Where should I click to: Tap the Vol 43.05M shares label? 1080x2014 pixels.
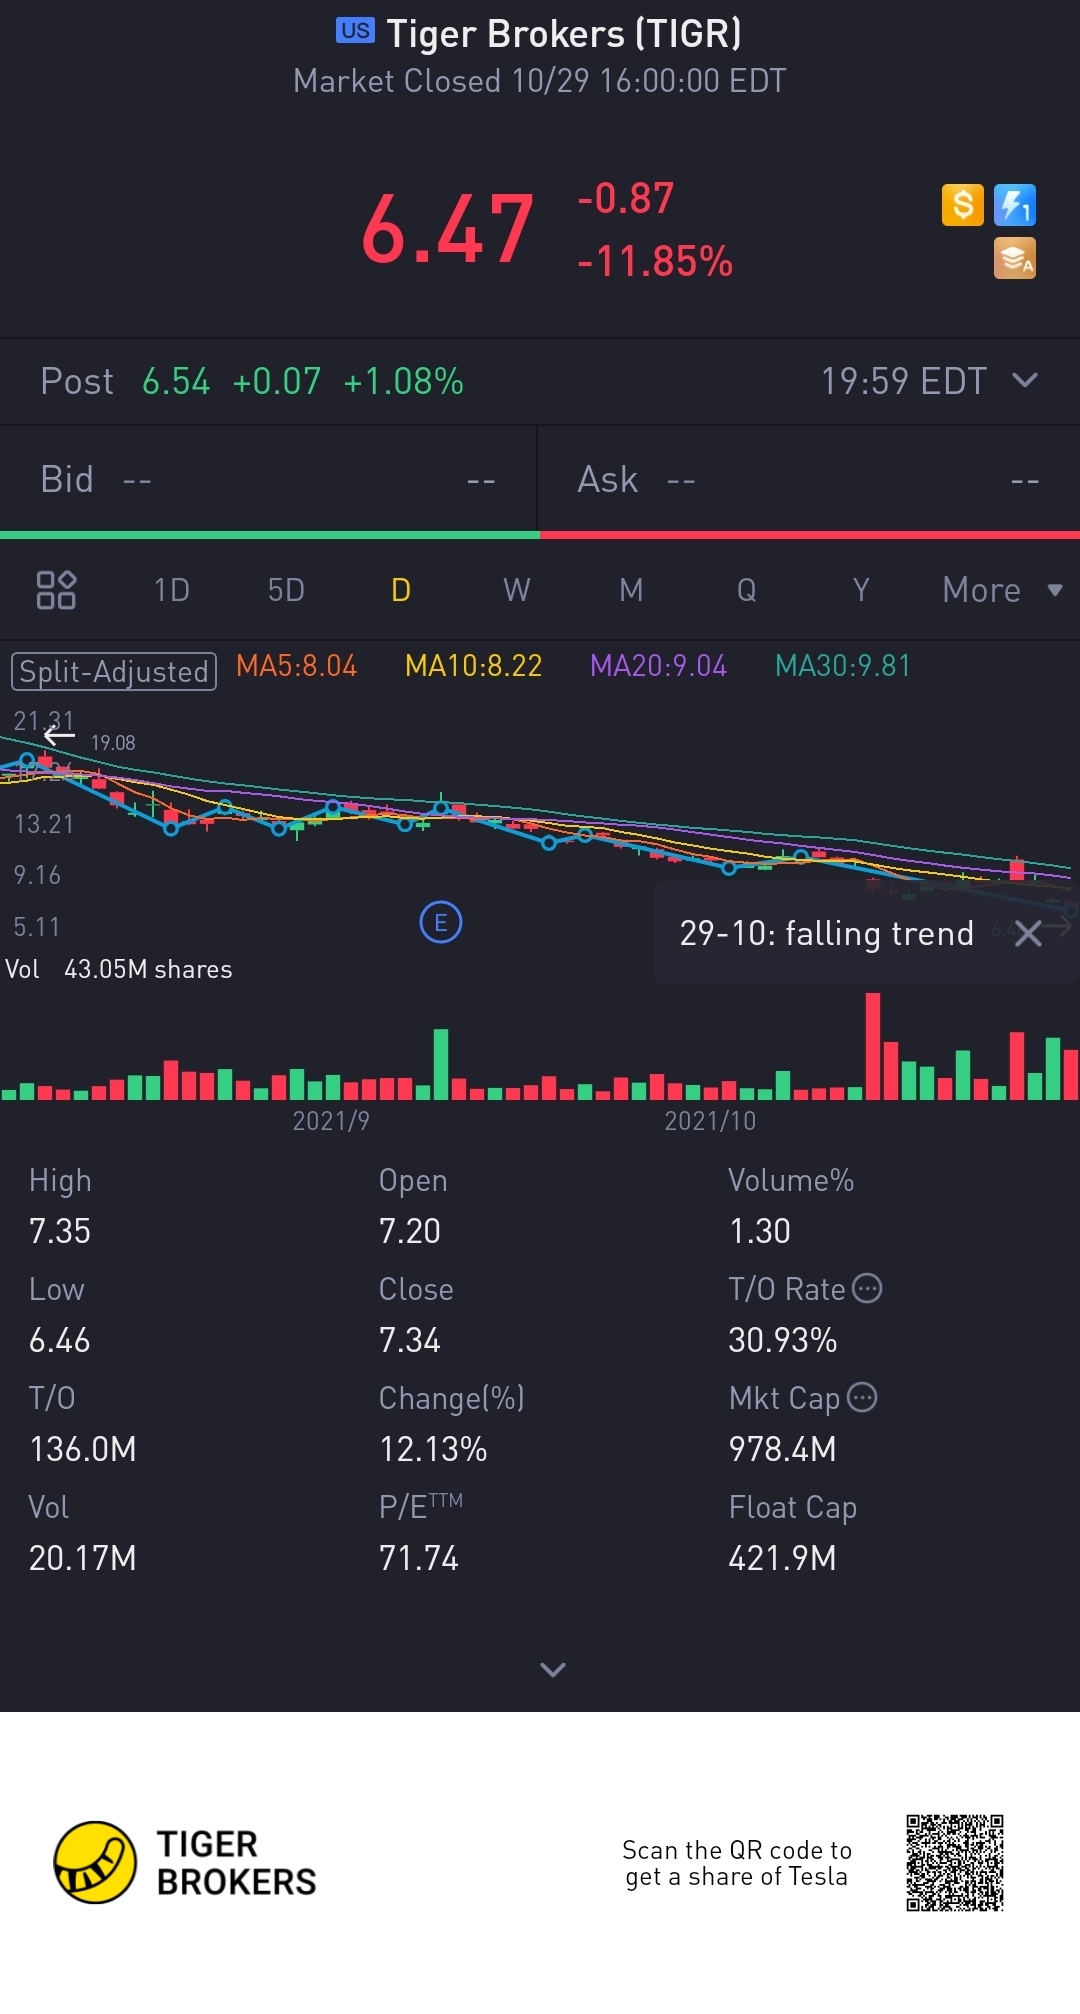click(x=119, y=969)
